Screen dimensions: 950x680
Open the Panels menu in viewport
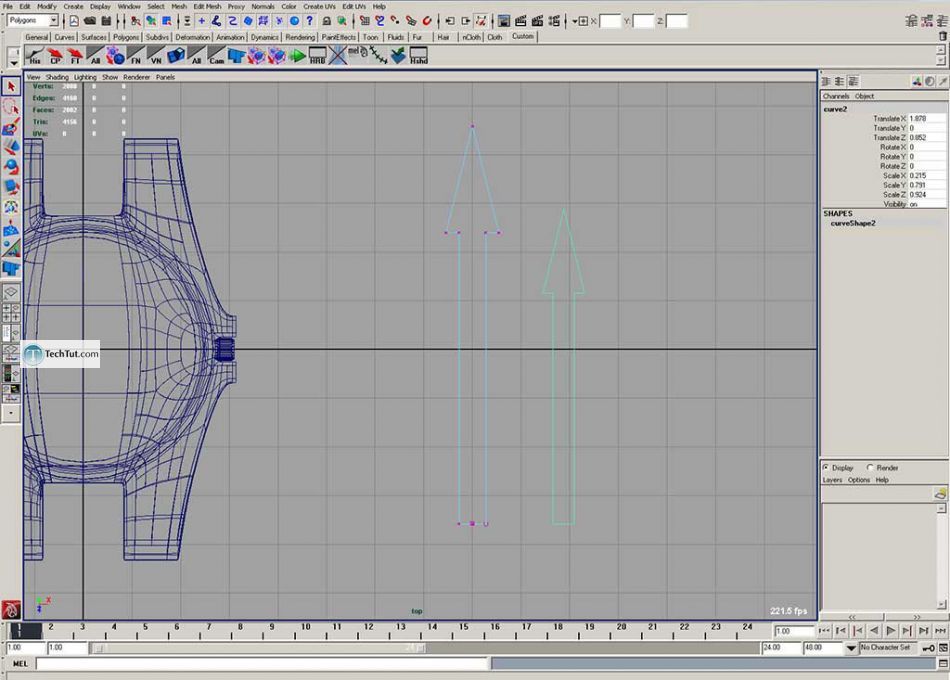165,77
